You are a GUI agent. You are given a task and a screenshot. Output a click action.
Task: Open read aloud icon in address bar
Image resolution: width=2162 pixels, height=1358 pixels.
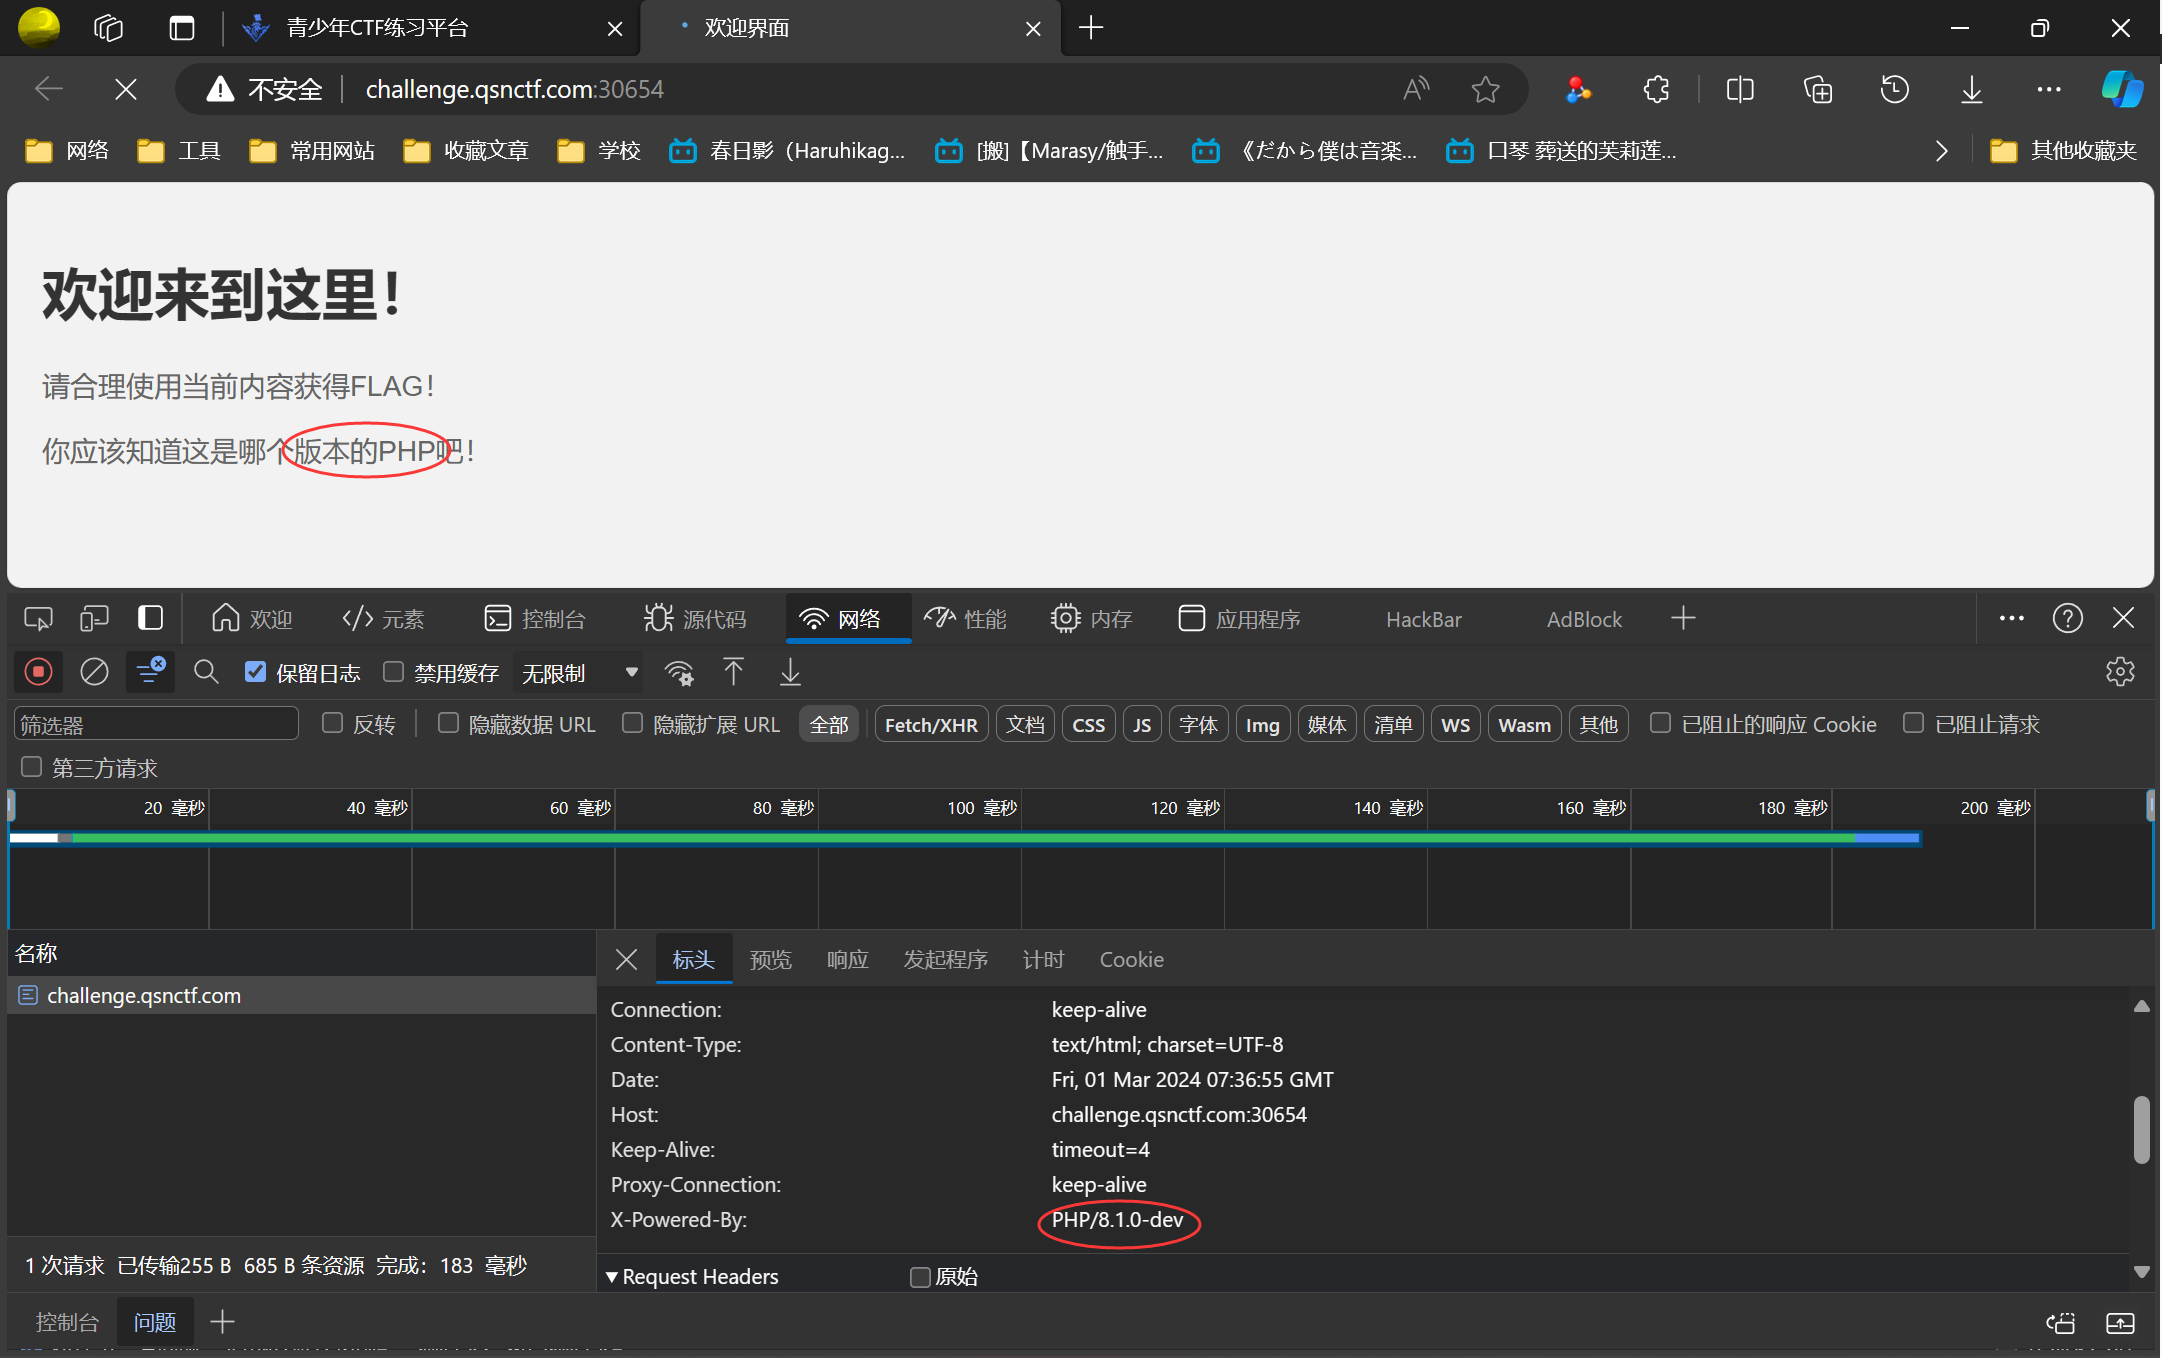1416,90
